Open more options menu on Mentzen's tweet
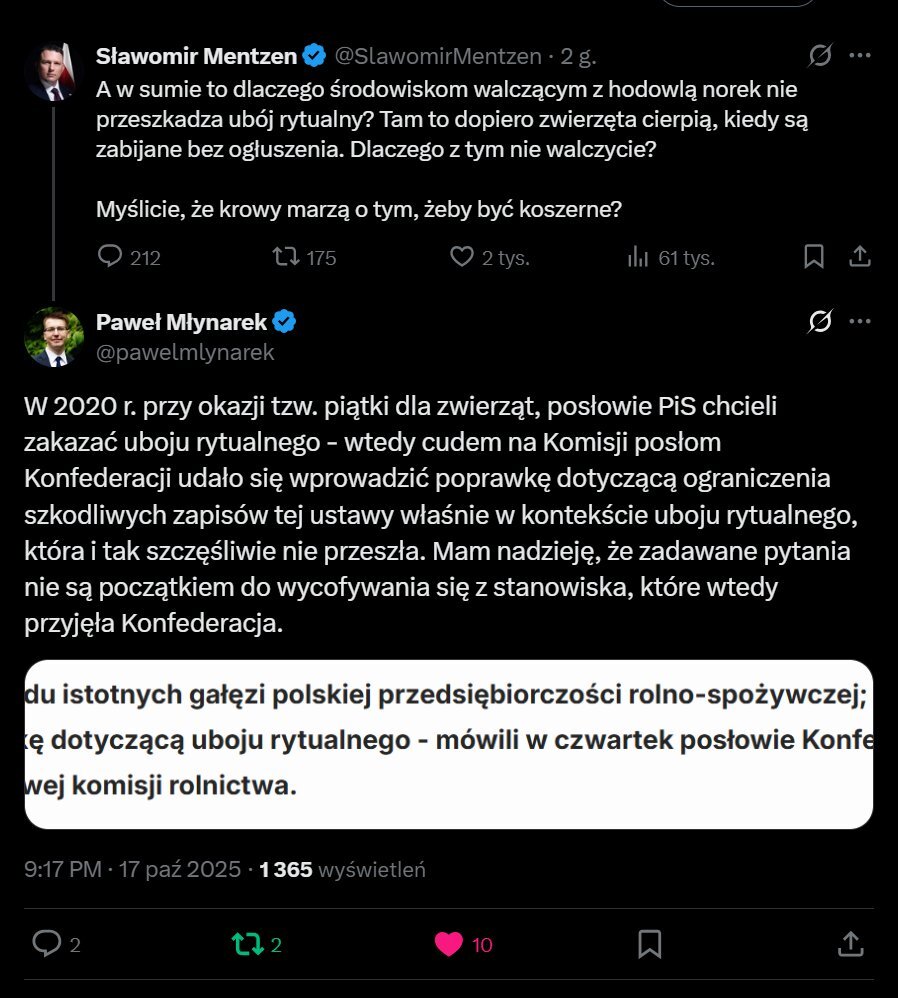This screenshot has width=898, height=998. [x=860, y=56]
